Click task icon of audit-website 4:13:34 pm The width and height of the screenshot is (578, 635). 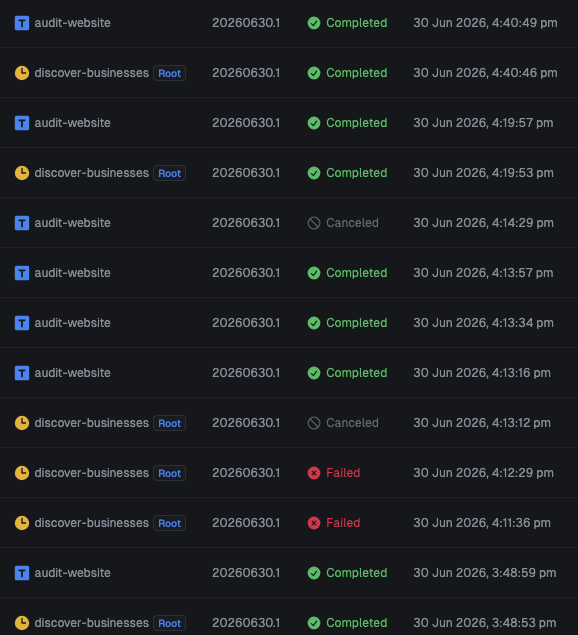tap(22, 323)
